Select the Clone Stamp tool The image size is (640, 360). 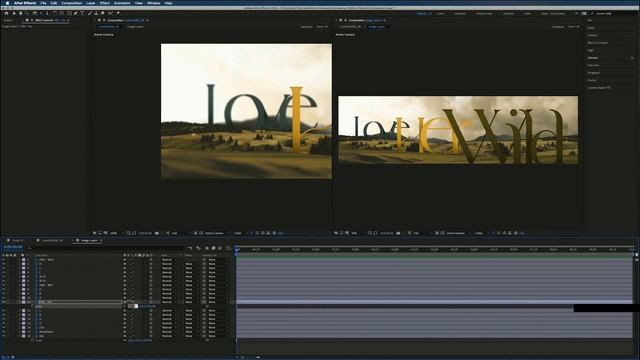click(96, 13)
